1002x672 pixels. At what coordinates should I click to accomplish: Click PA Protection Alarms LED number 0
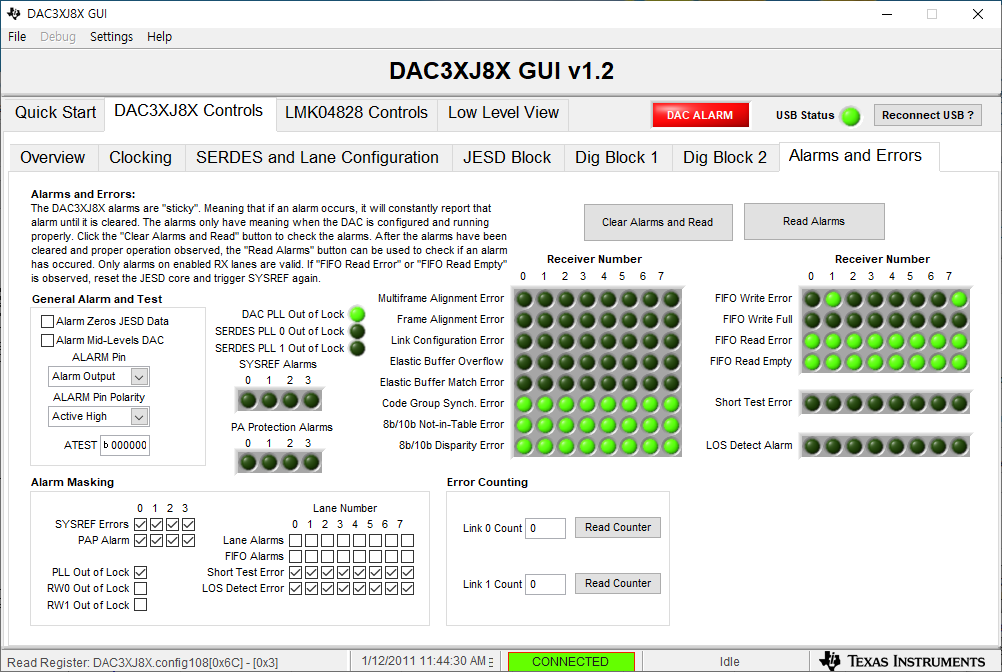[x=249, y=462]
